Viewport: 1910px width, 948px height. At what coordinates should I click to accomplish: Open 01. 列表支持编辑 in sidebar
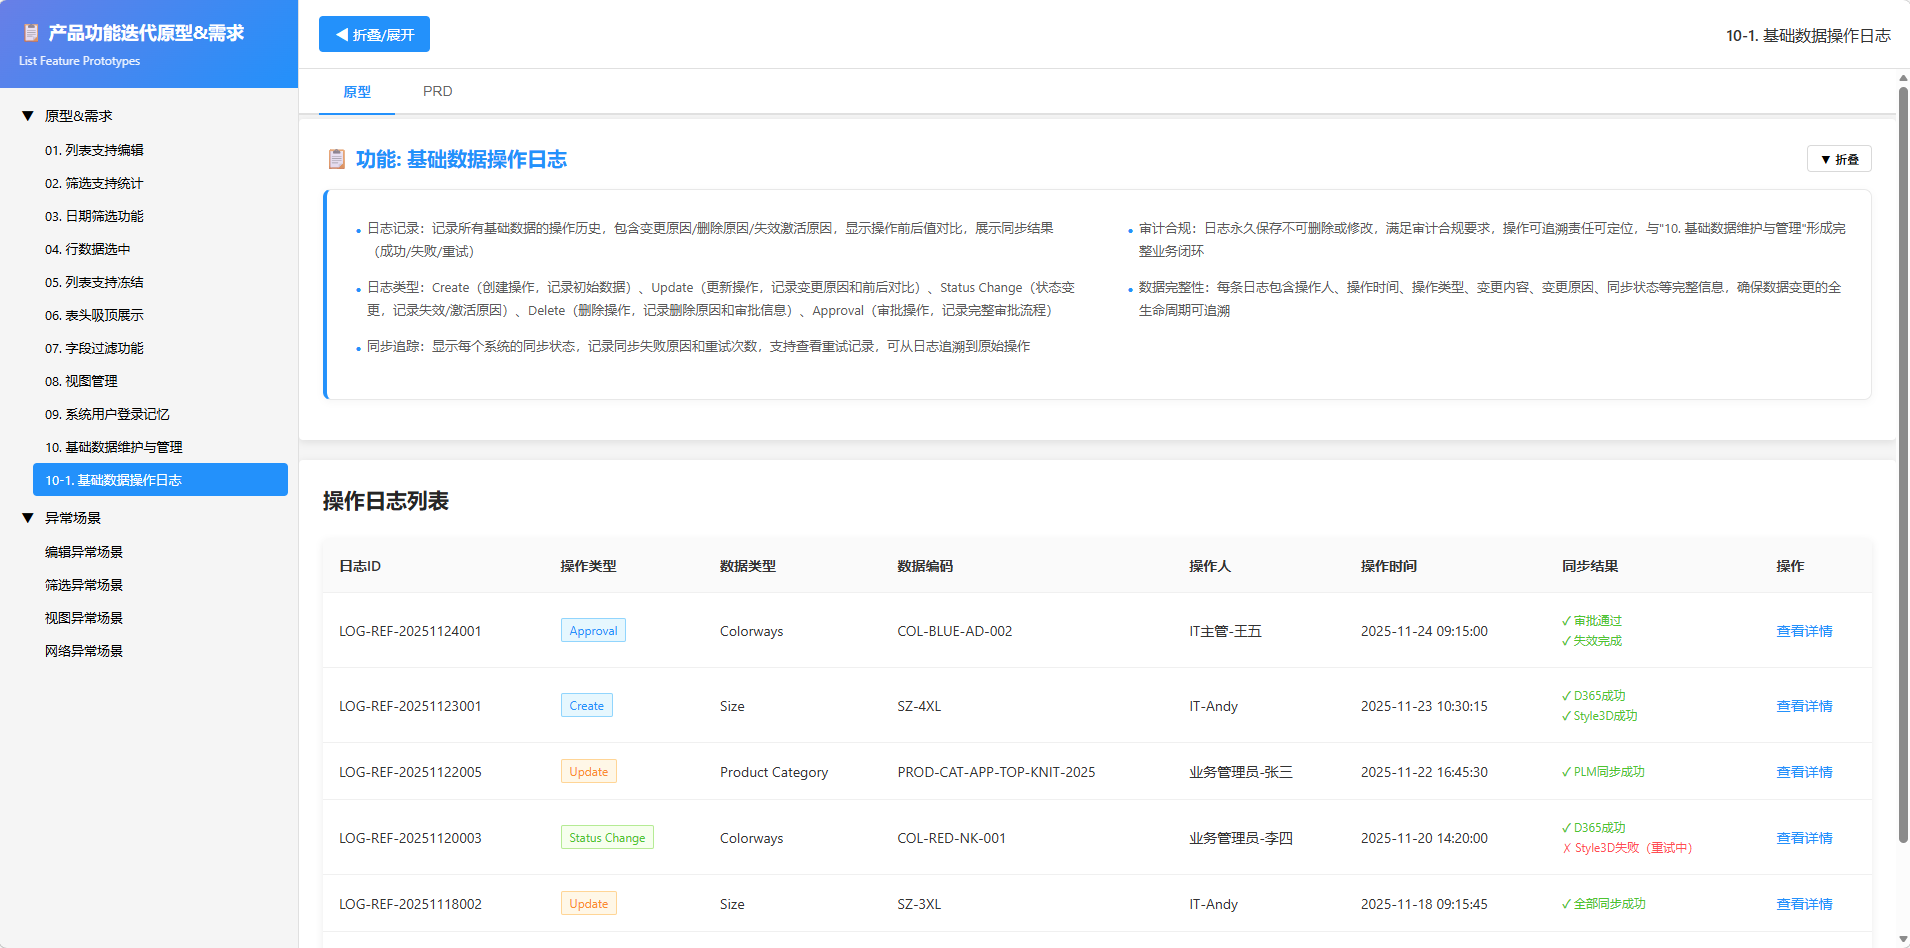coord(94,150)
